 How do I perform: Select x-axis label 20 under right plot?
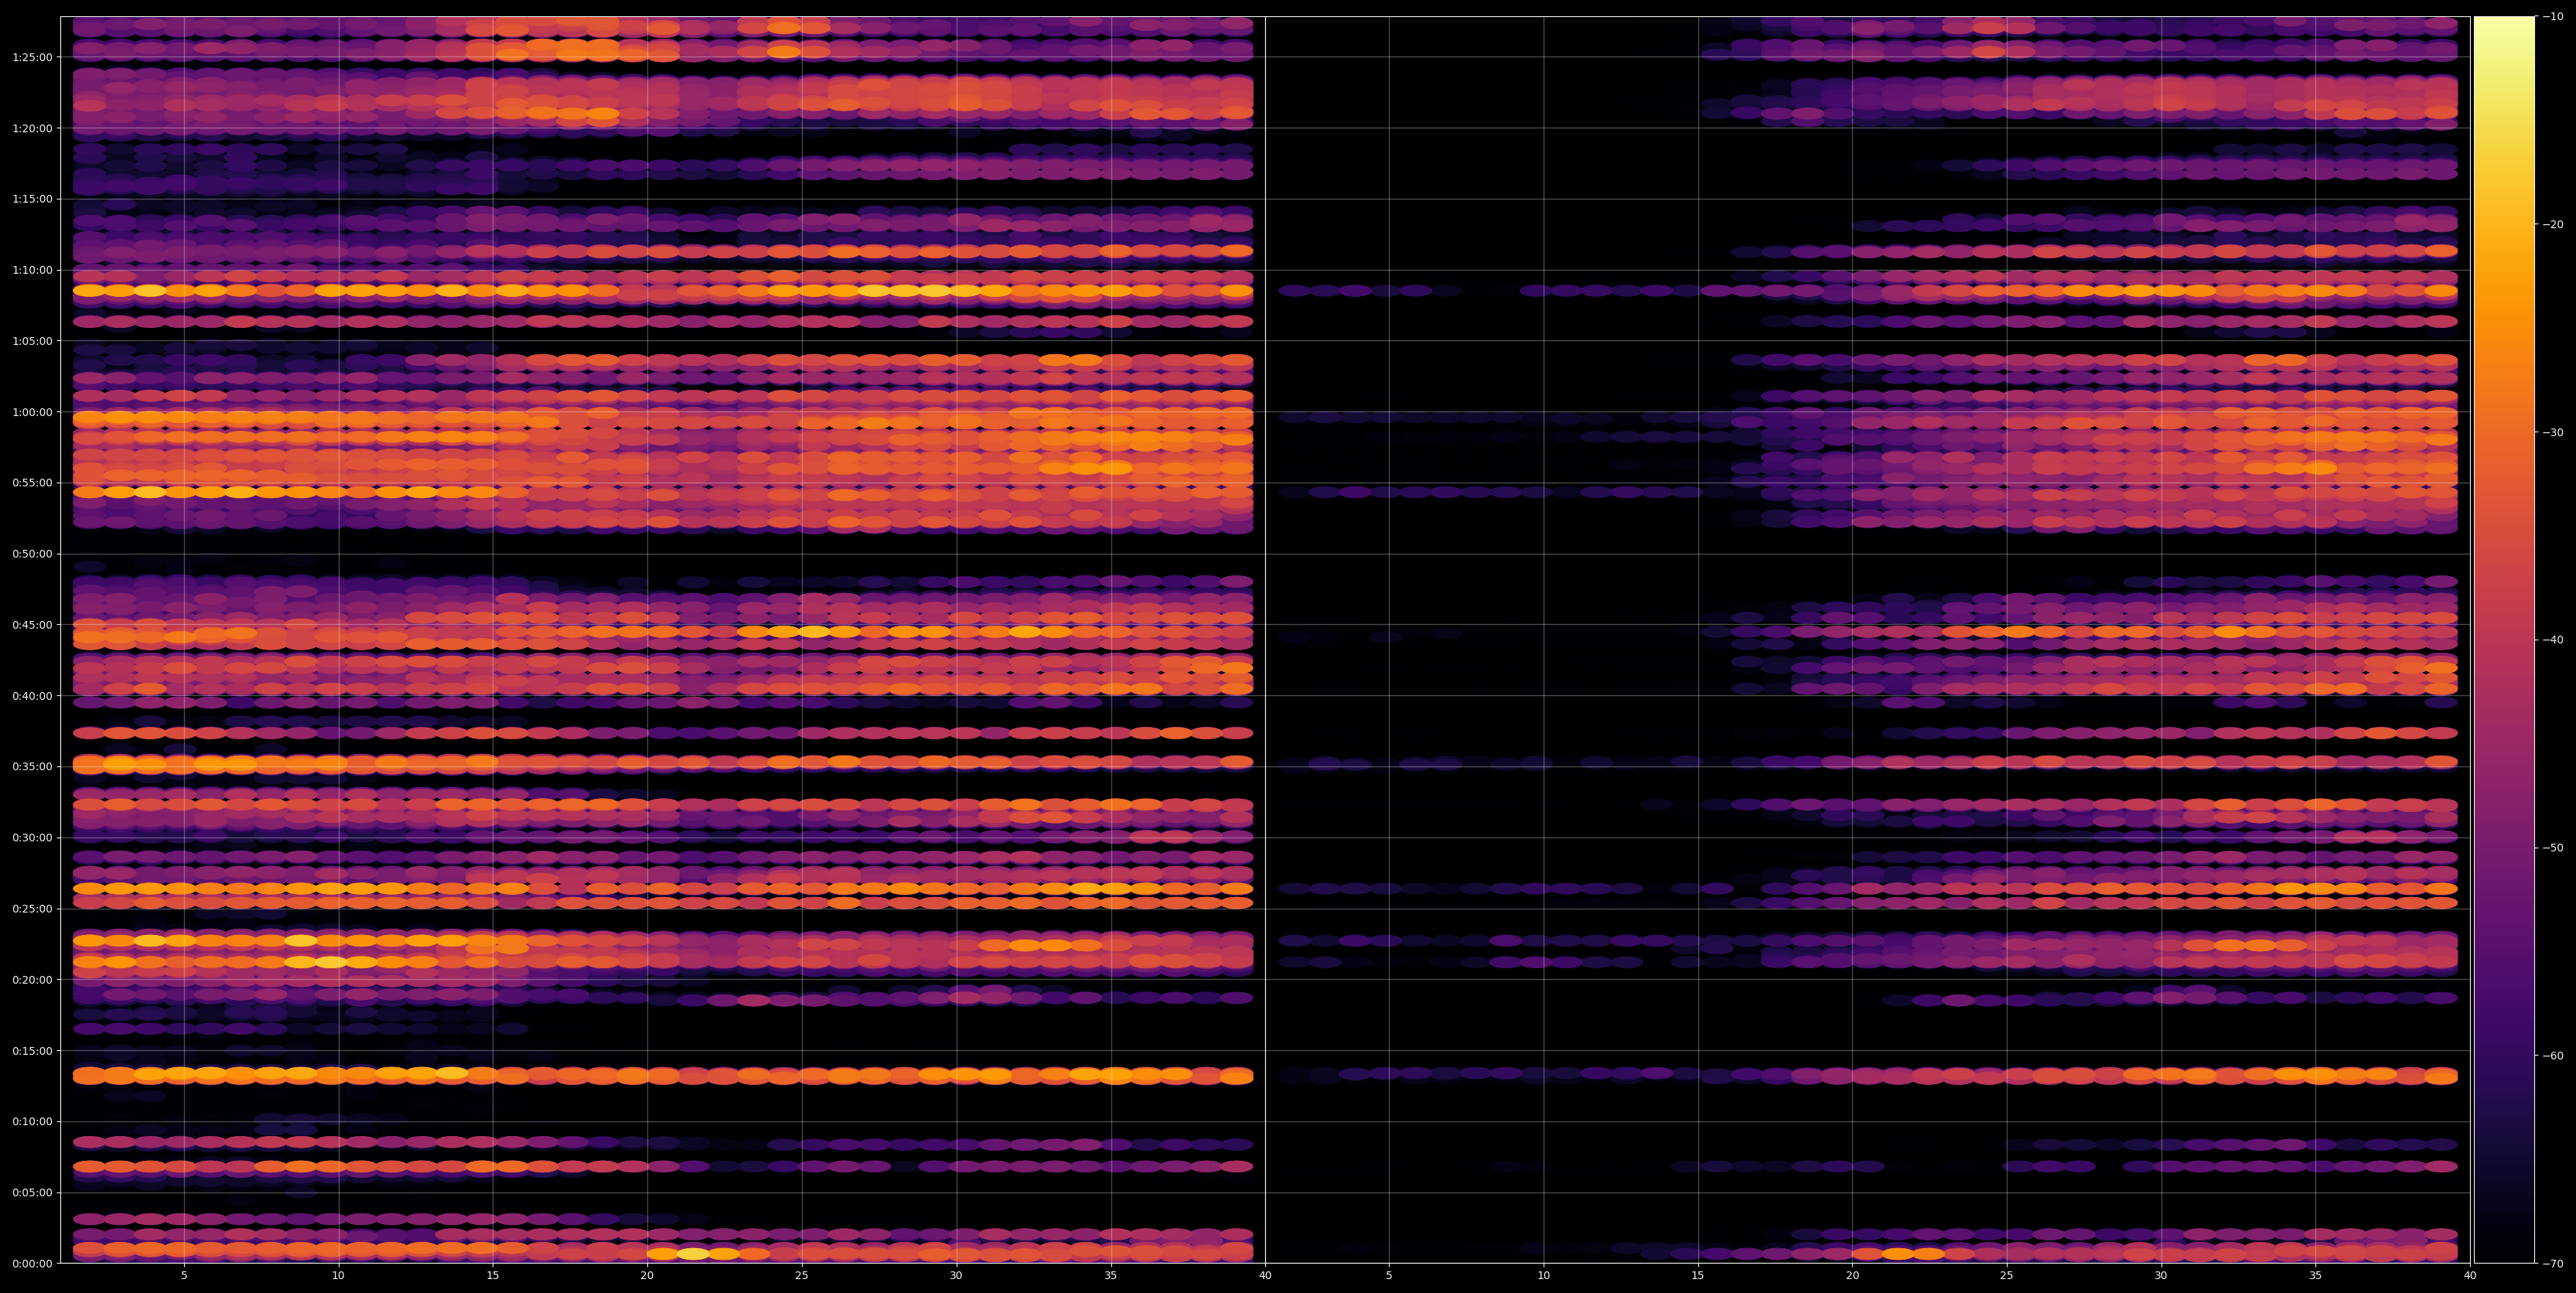(x=1852, y=1276)
